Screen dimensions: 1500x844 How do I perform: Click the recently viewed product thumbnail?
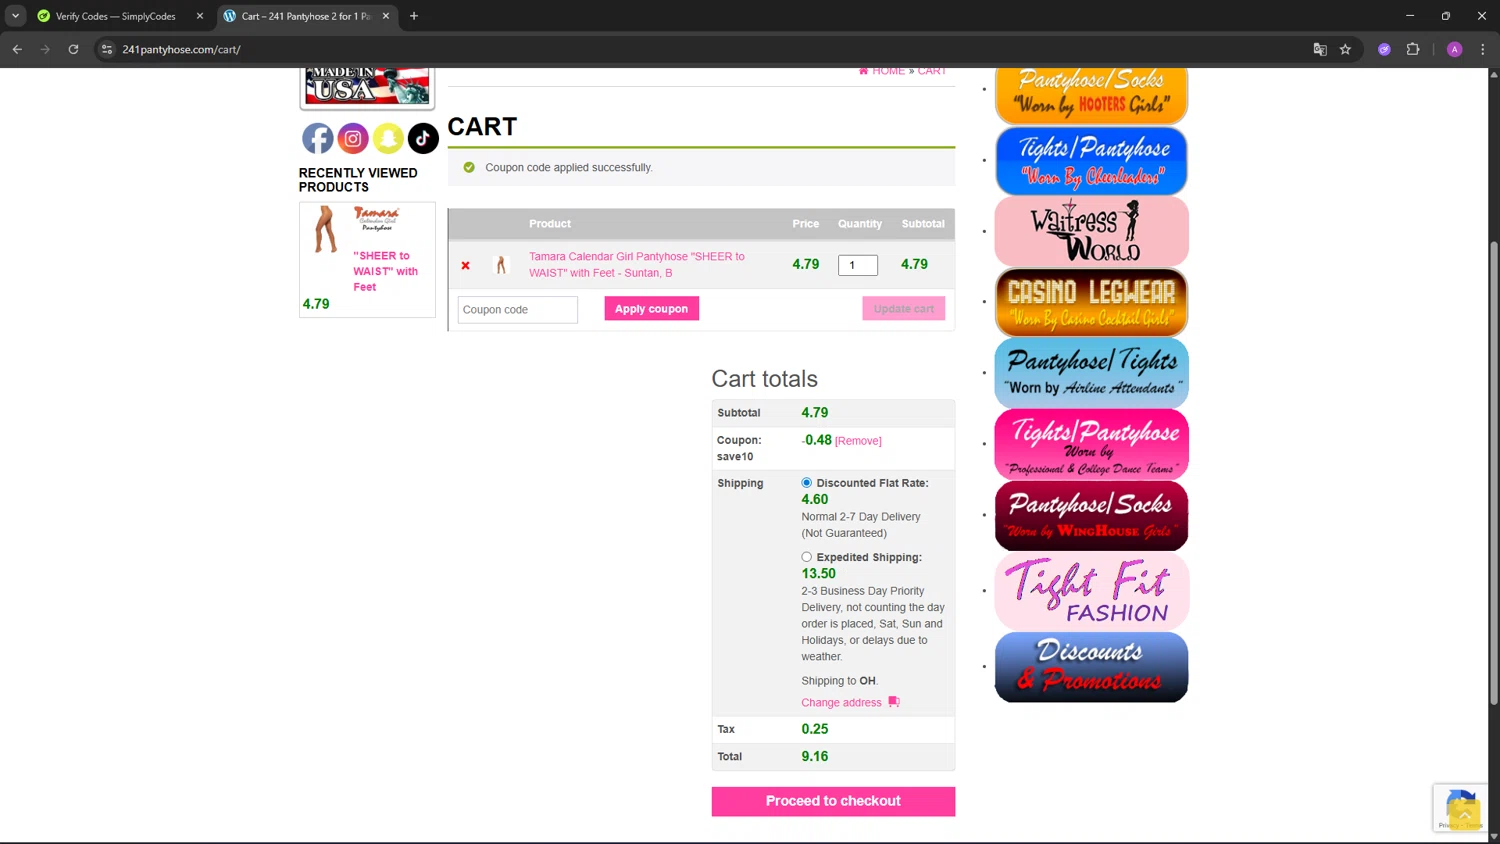tap(325, 229)
